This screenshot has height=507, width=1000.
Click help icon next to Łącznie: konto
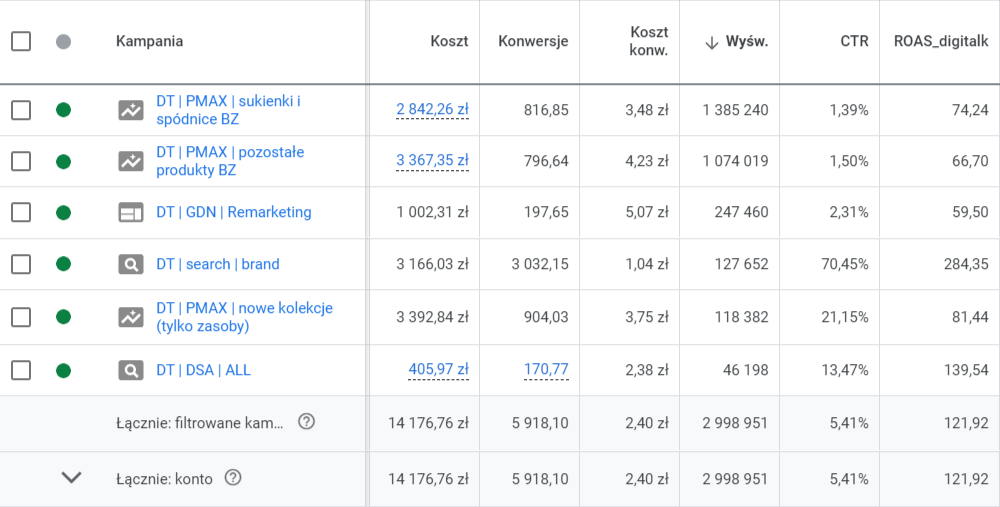coord(233,478)
